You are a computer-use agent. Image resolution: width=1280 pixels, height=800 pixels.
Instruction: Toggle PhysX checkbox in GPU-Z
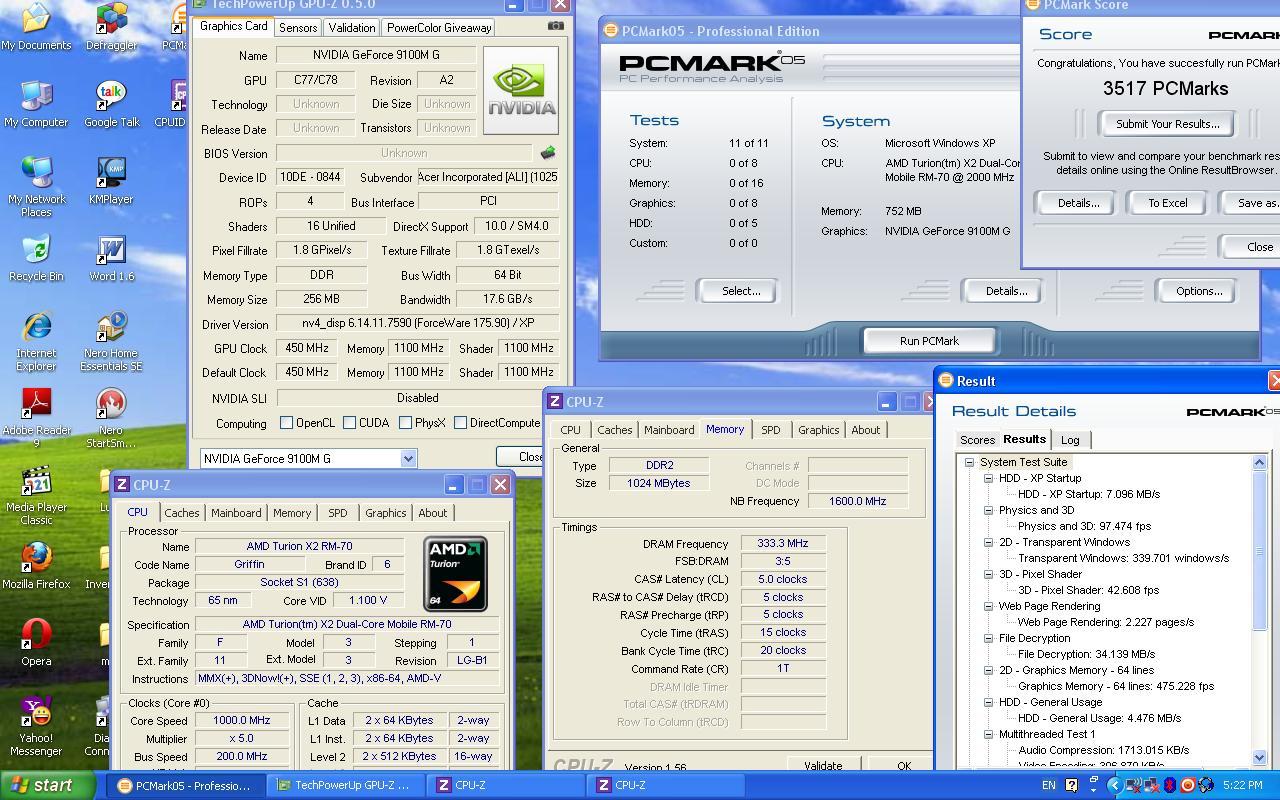[x=405, y=423]
